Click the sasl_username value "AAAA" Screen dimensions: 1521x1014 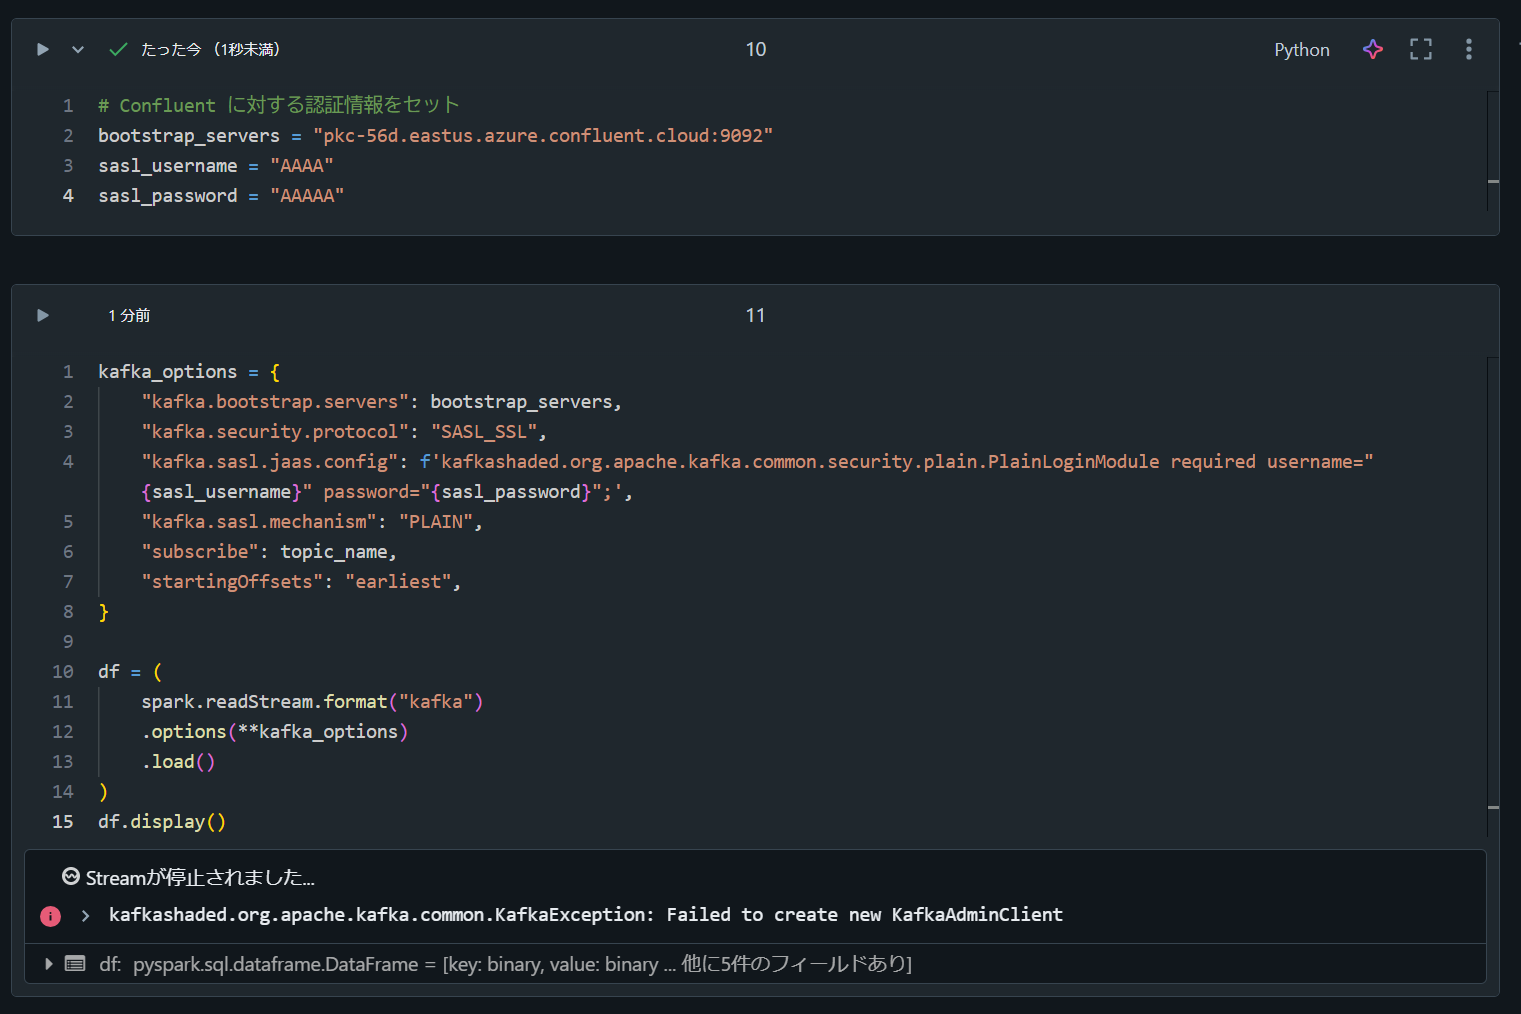[302, 165]
